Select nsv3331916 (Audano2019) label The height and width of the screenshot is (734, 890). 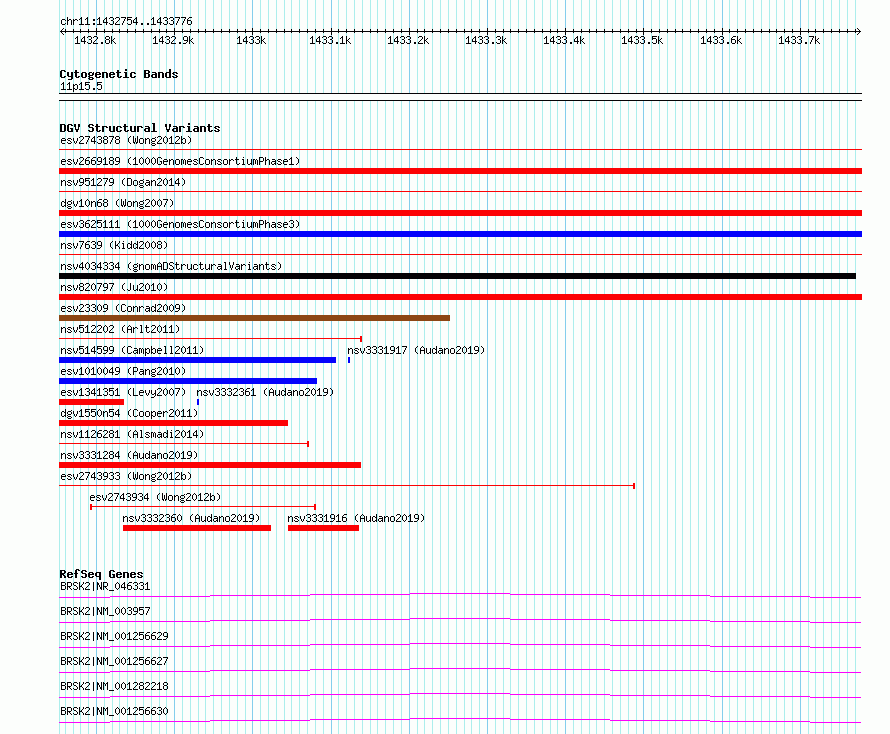(356, 518)
